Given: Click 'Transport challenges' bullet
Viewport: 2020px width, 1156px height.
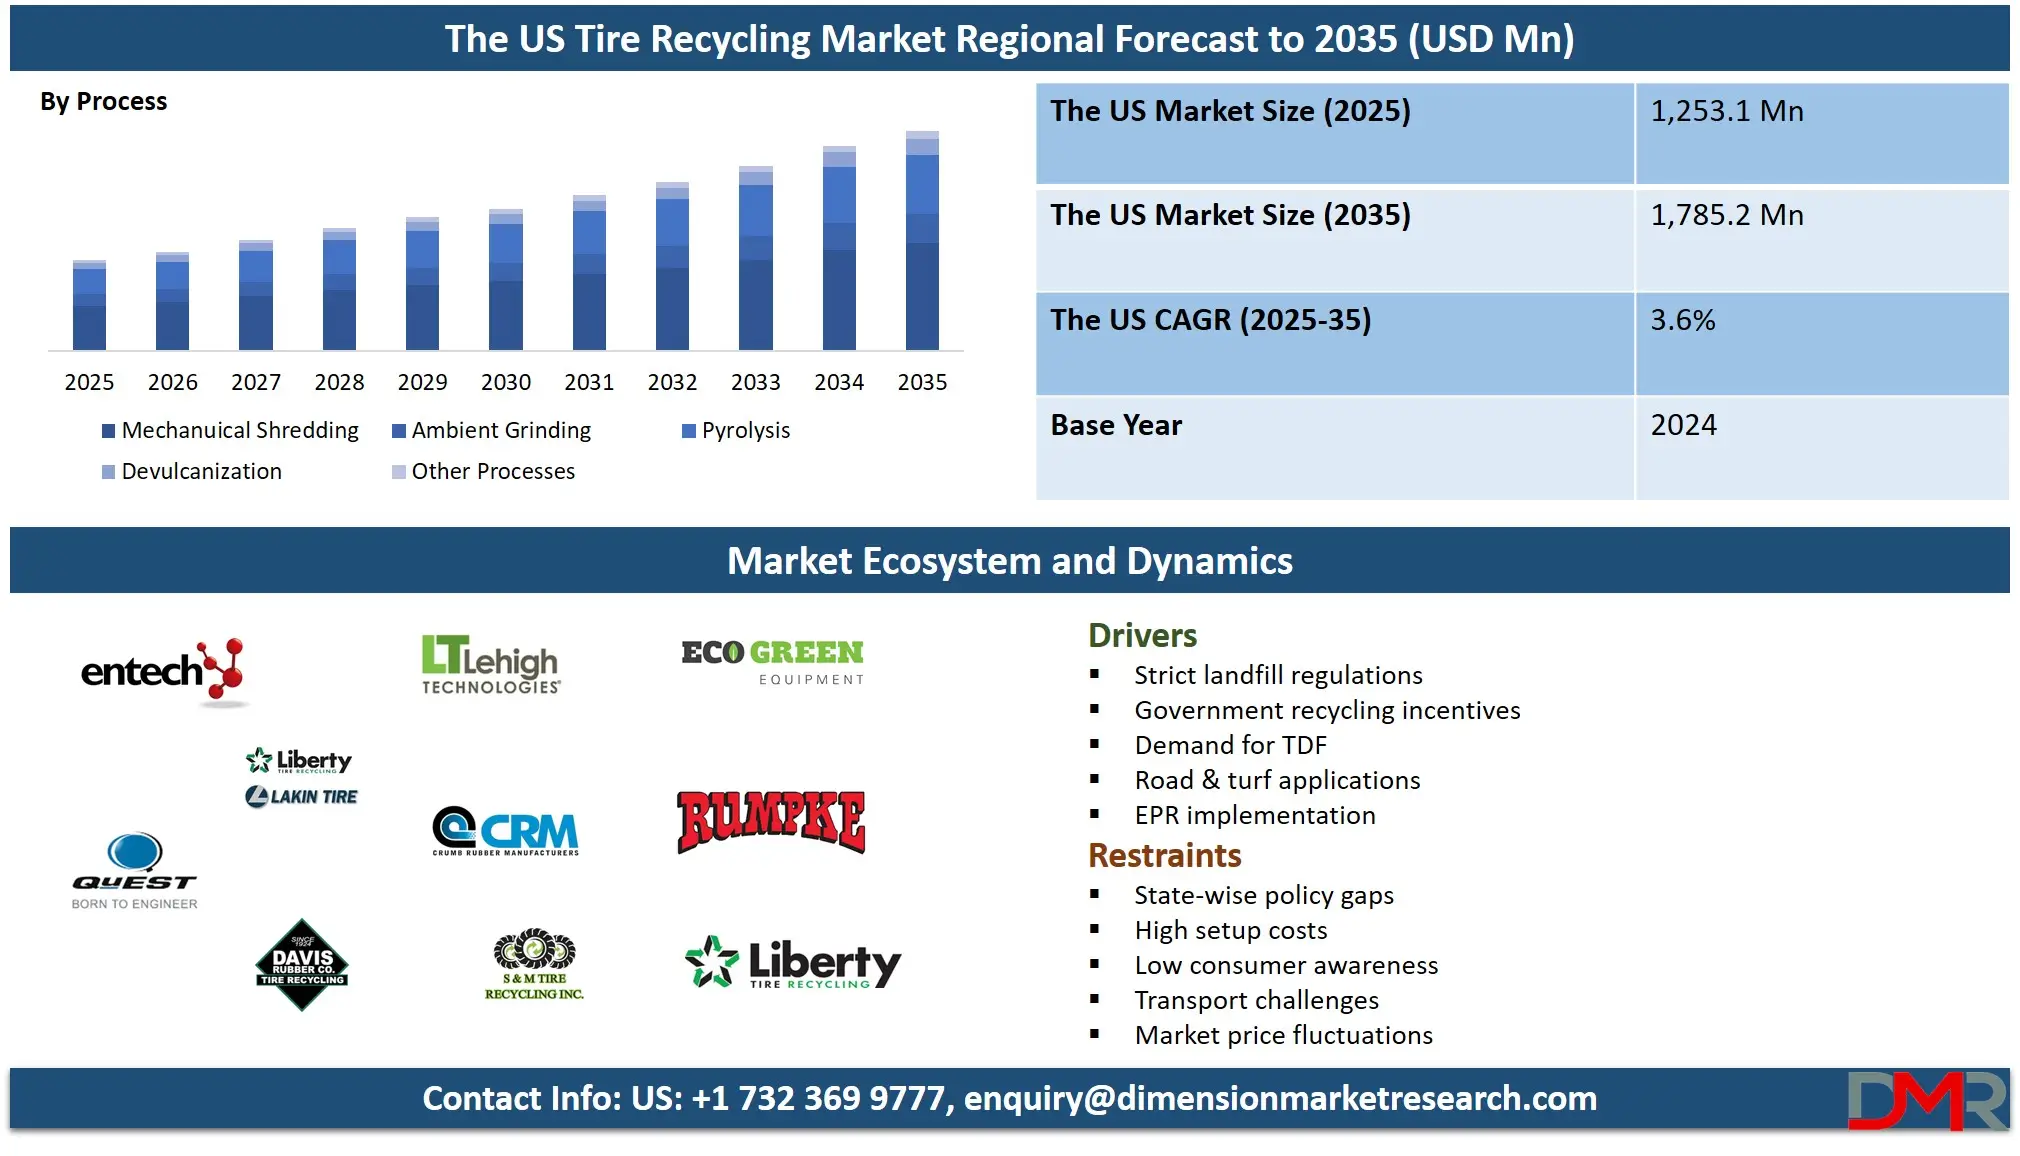Looking at the screenshot, I should (1256, 1000).
